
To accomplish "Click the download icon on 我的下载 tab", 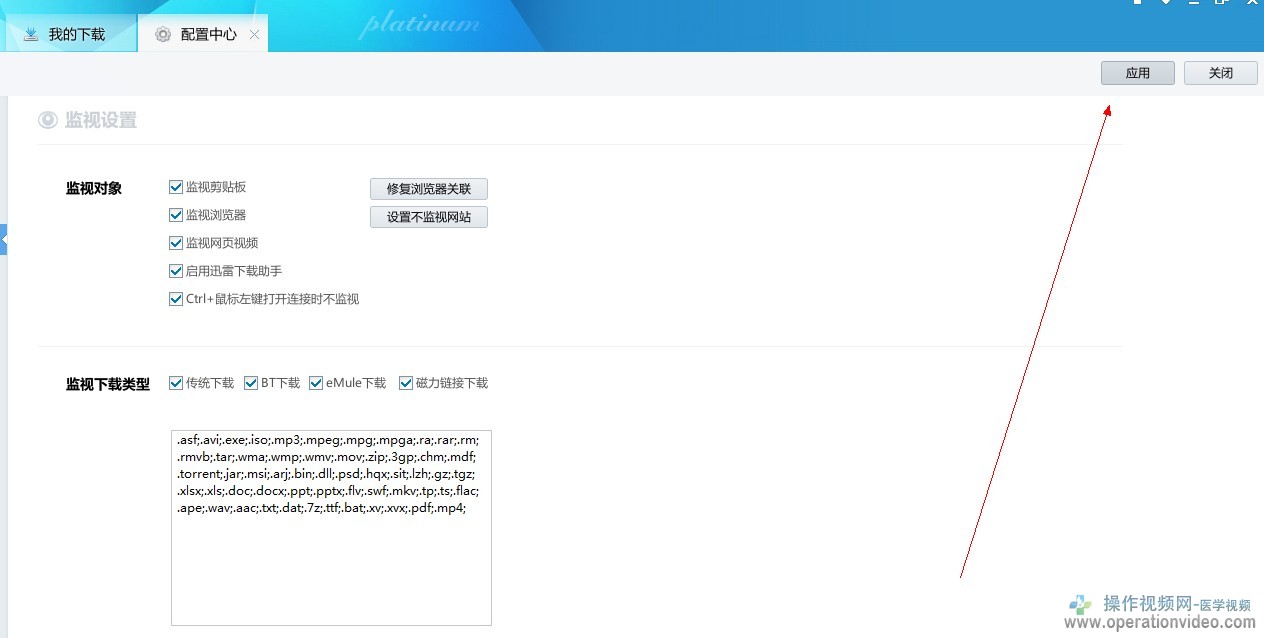I will 32,34.
